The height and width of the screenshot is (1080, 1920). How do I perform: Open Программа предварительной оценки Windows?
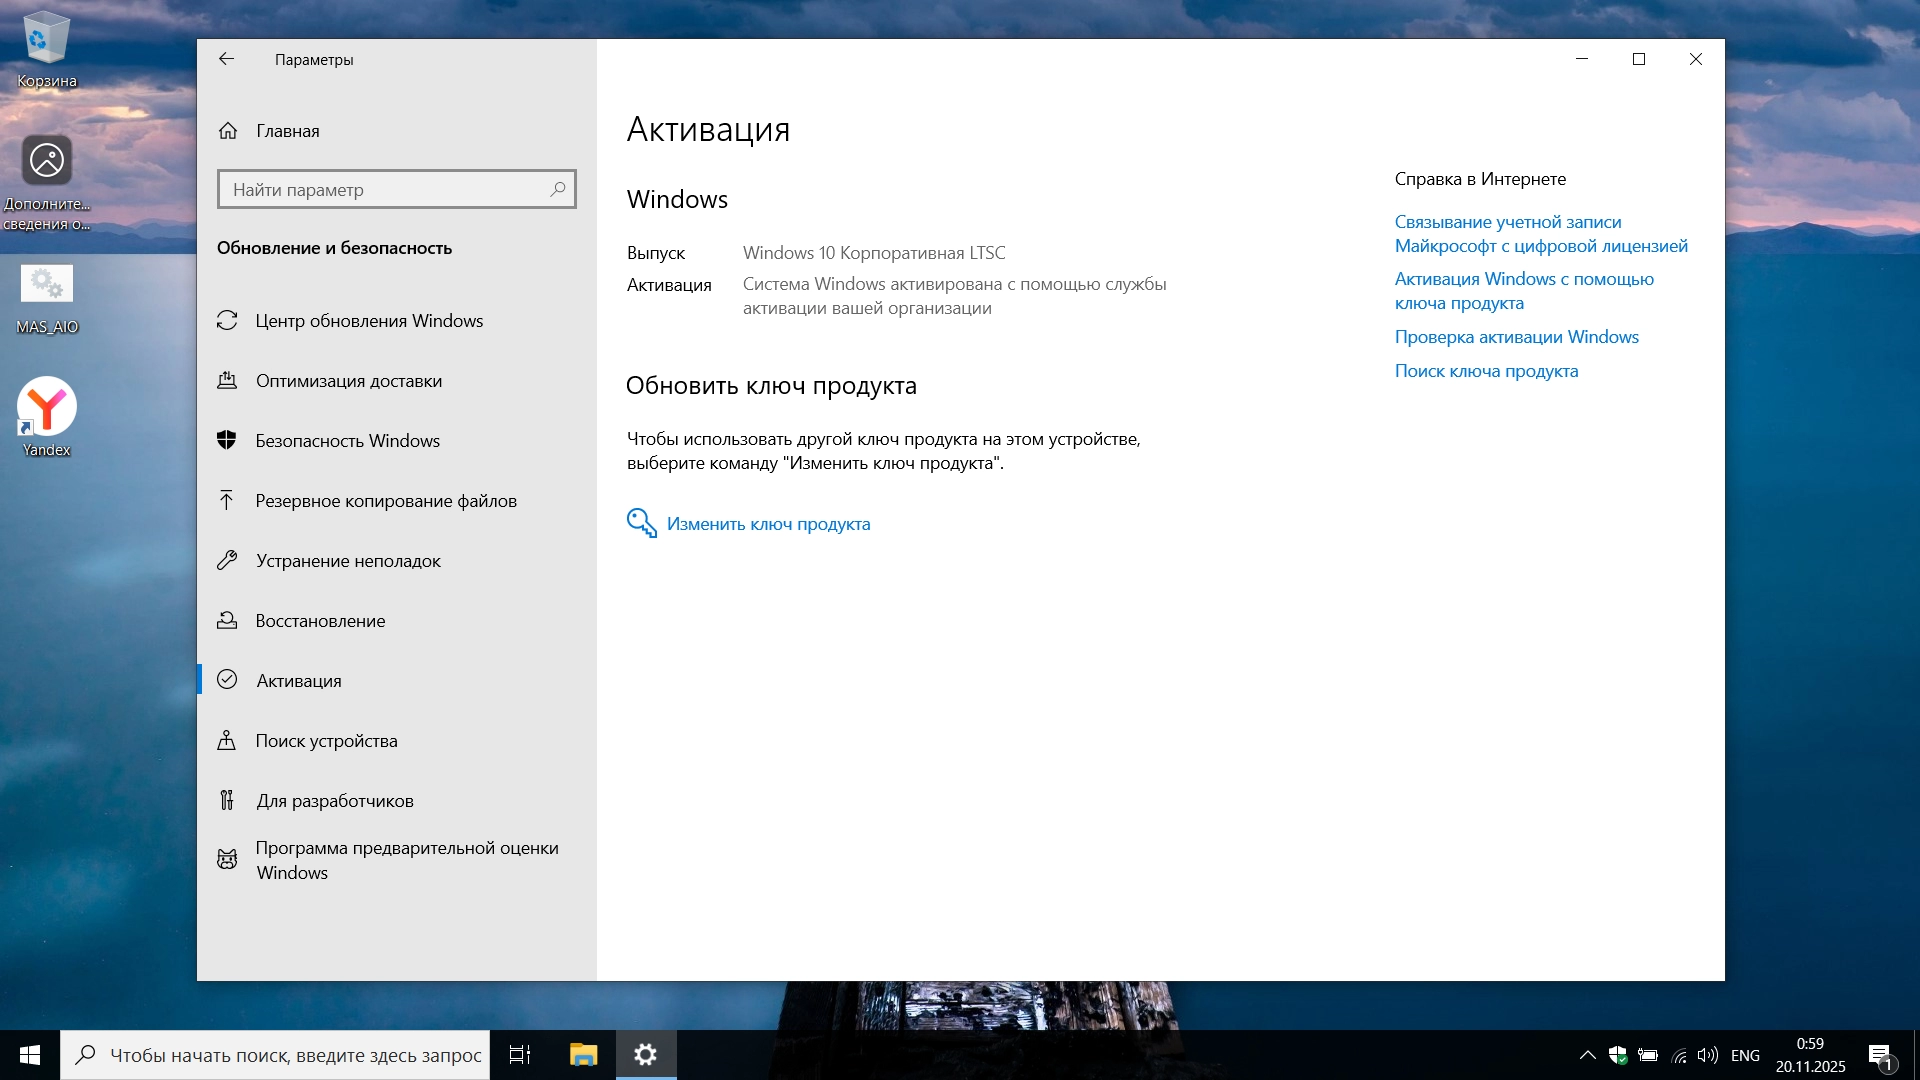(405, 860)
